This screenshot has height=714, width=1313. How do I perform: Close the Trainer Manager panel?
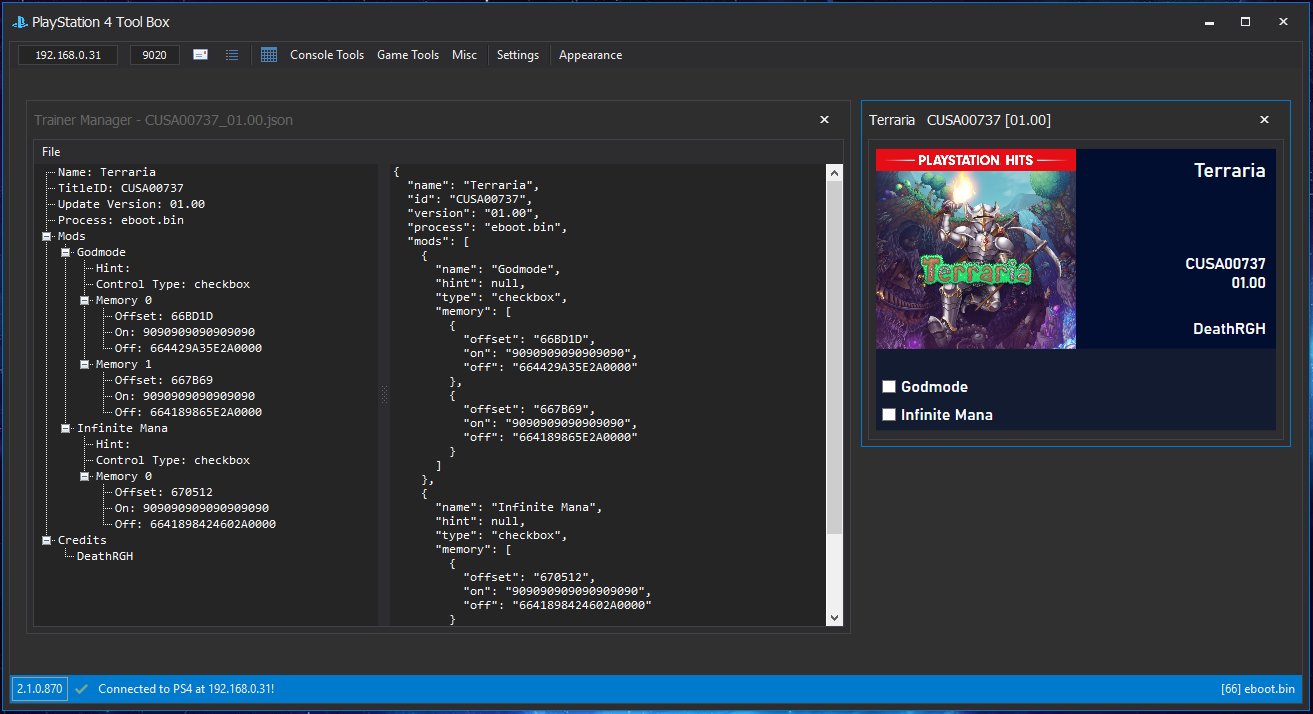(824, 120)
